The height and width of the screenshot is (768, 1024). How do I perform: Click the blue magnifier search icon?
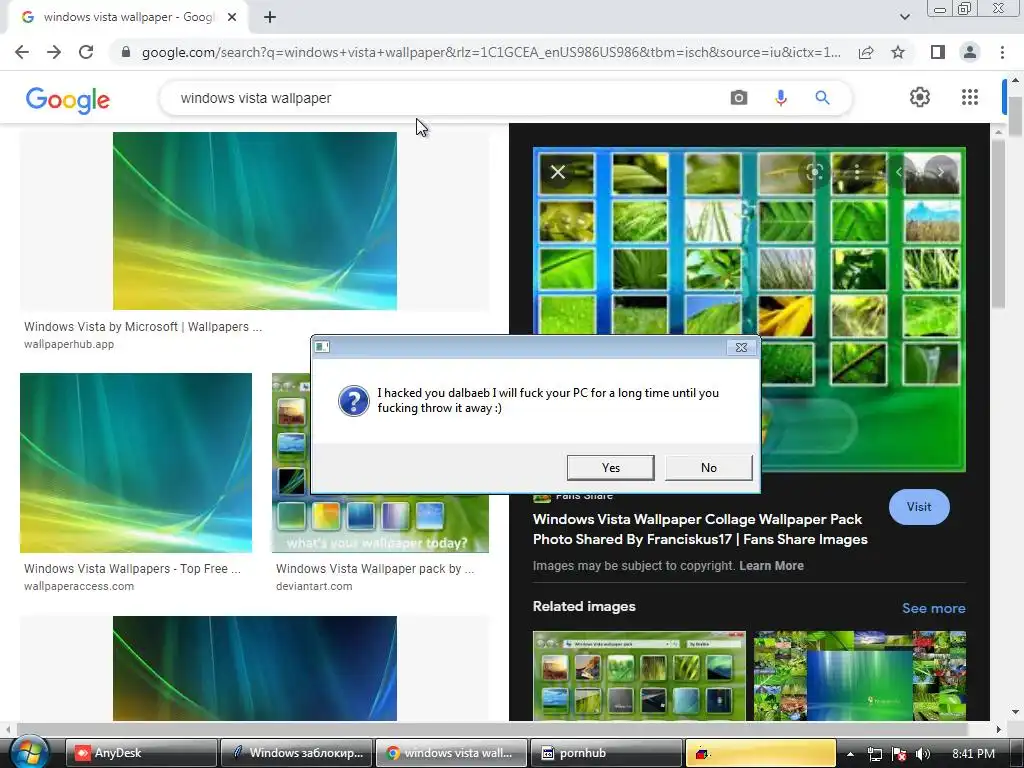tap(822, 98)
